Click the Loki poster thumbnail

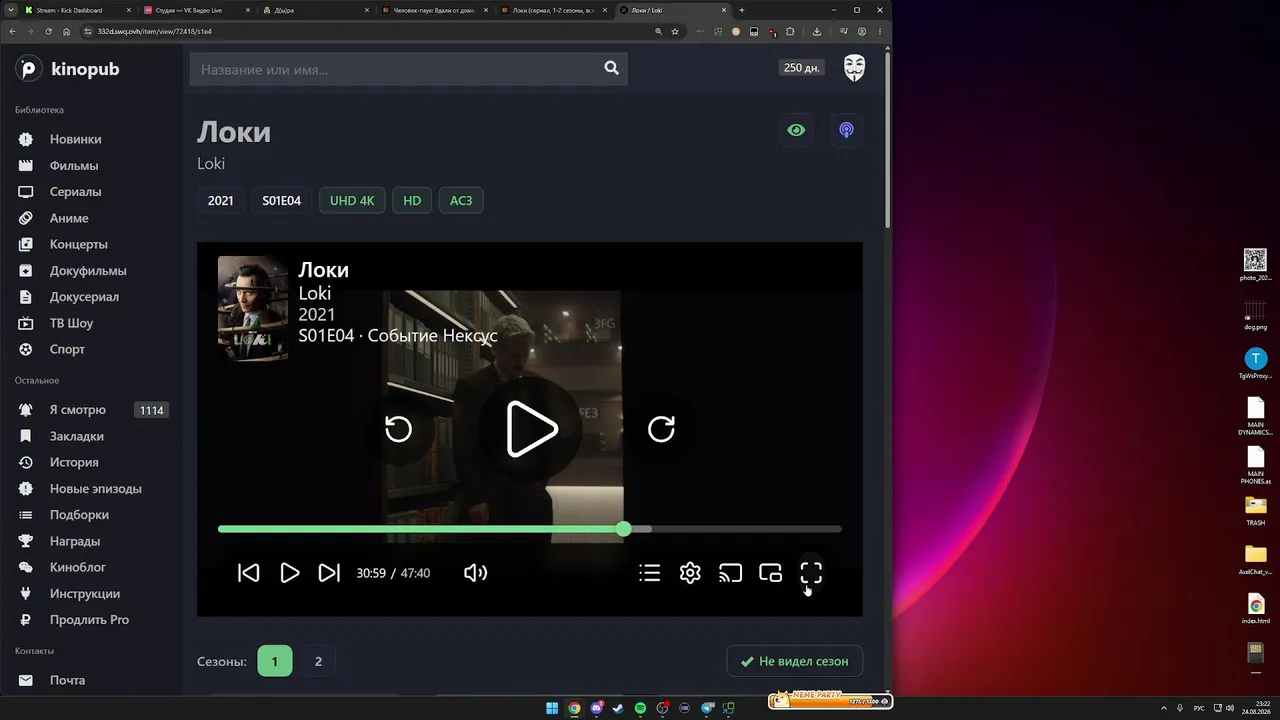coord(253,308)
